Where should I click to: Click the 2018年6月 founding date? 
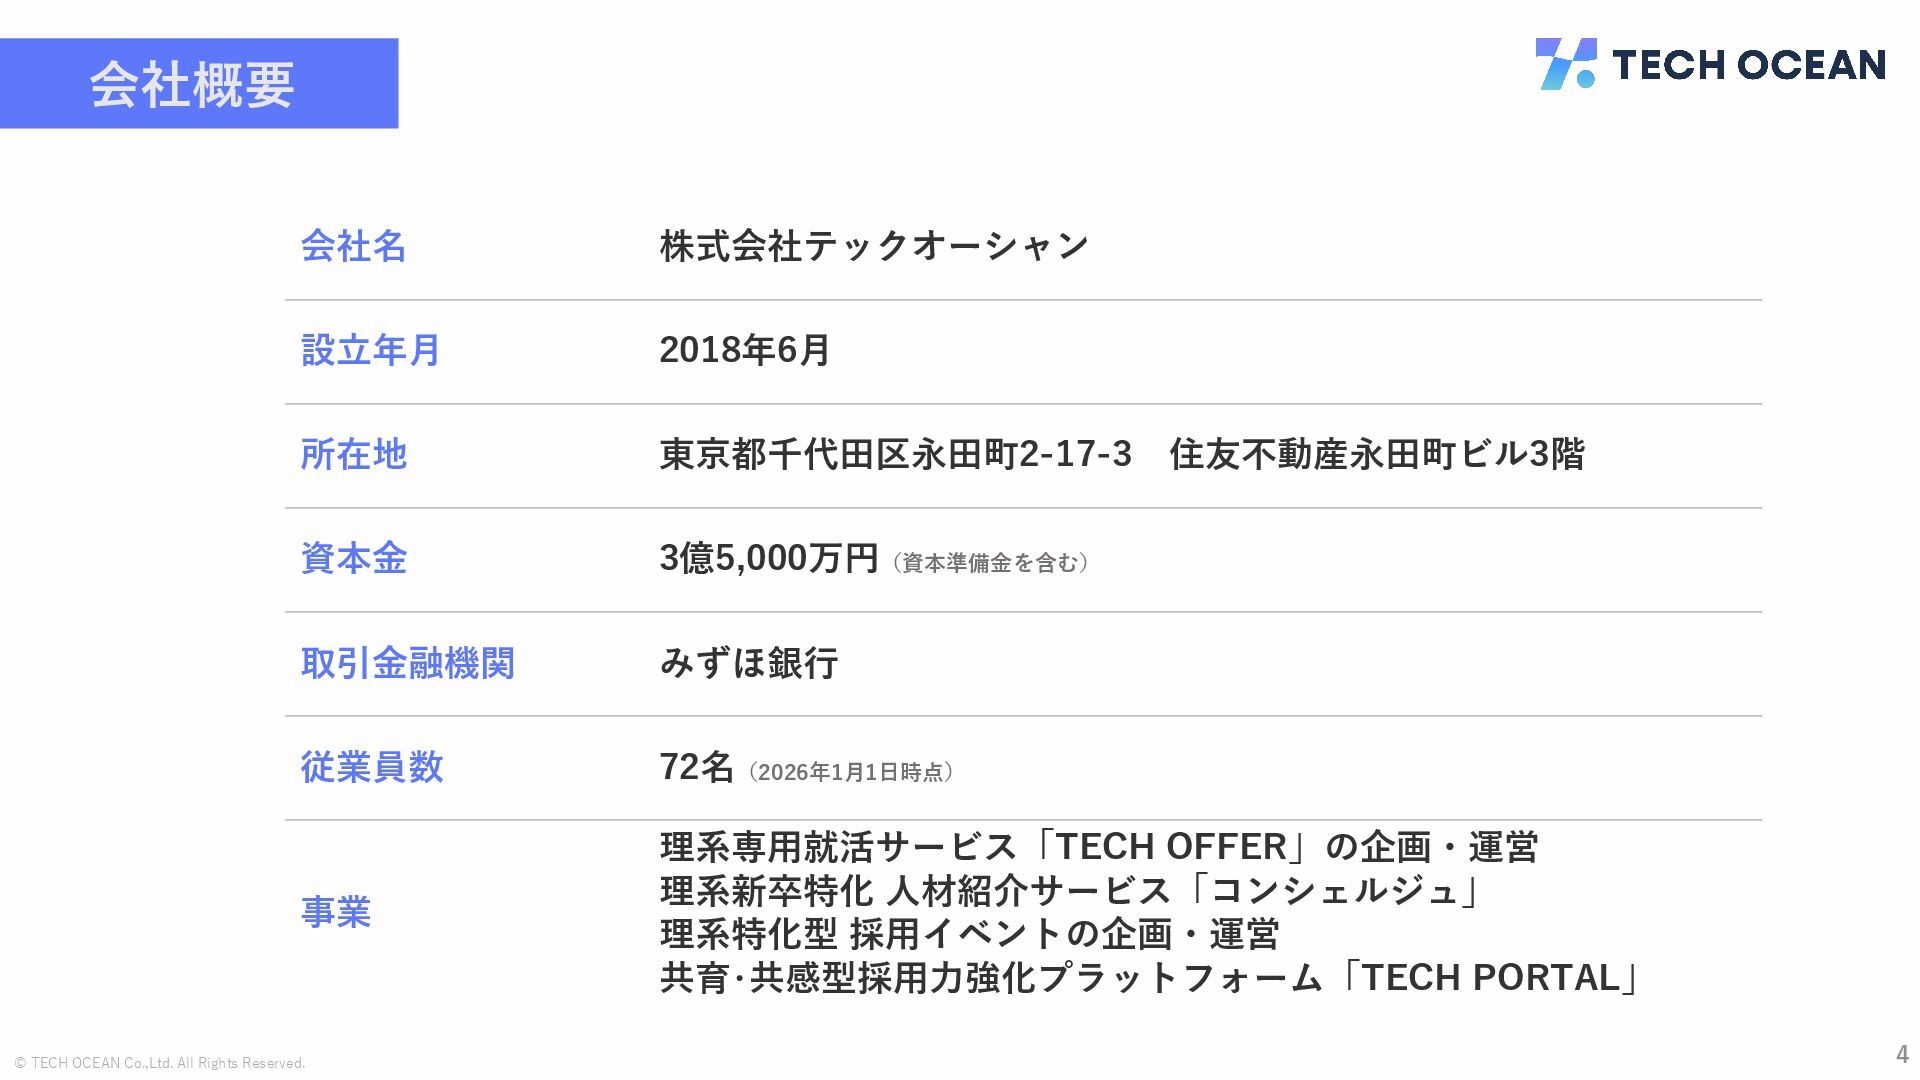coord(745,350)
